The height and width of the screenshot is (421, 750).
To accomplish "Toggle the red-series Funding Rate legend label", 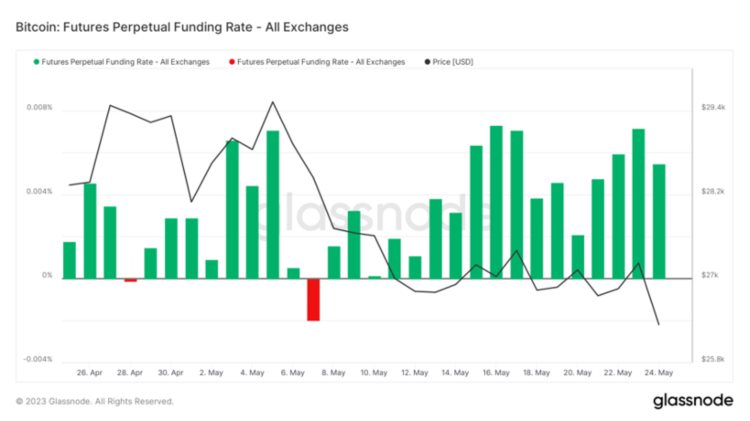I will (x=321, y=62).
